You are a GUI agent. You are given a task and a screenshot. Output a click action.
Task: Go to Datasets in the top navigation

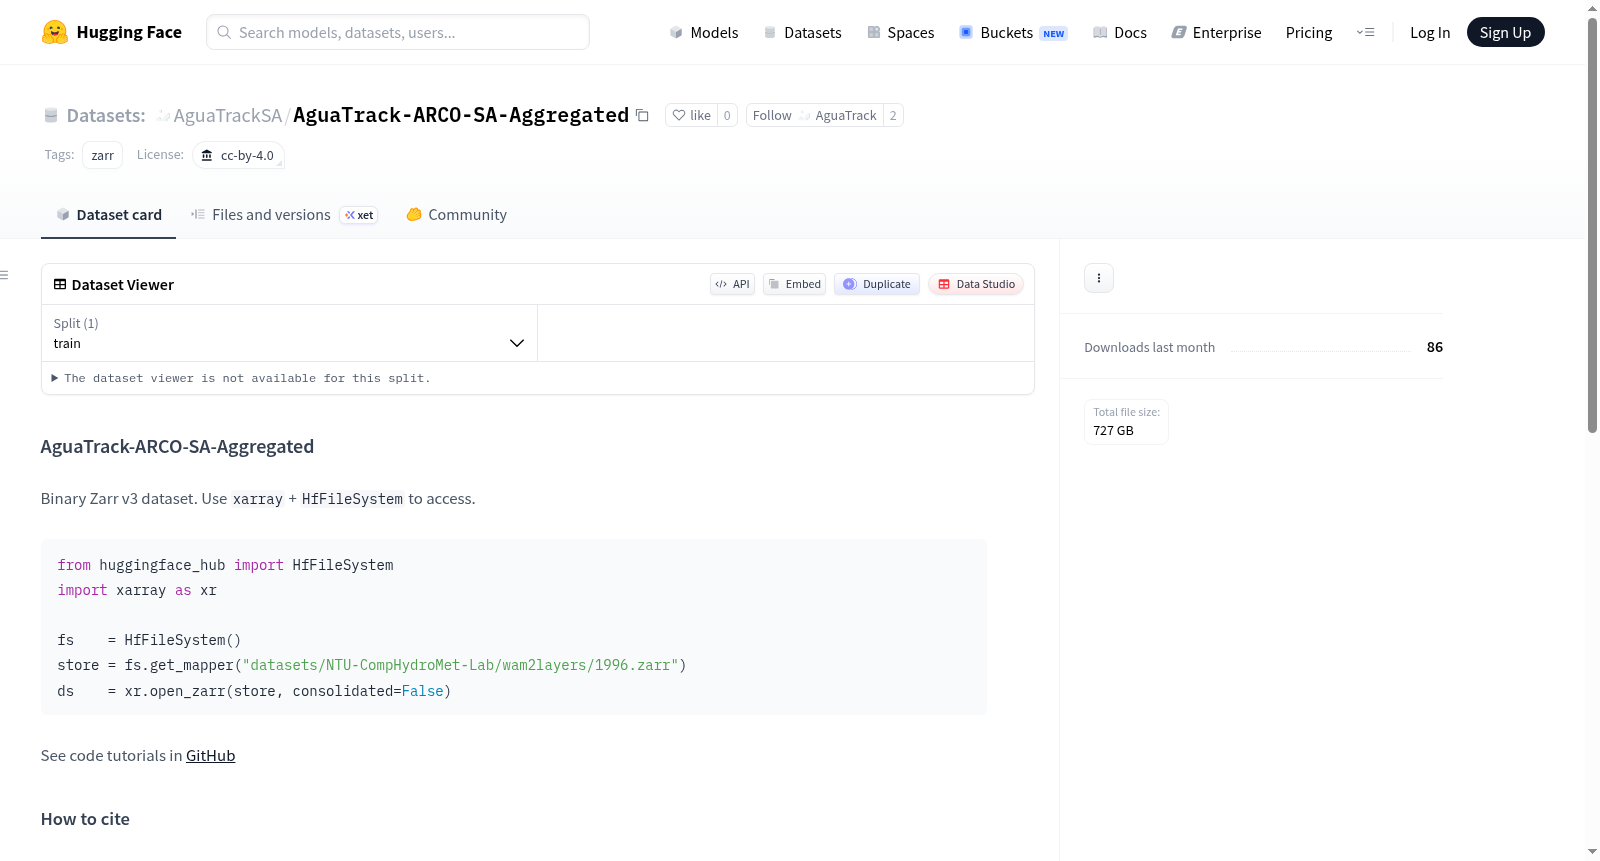[802, 33]
